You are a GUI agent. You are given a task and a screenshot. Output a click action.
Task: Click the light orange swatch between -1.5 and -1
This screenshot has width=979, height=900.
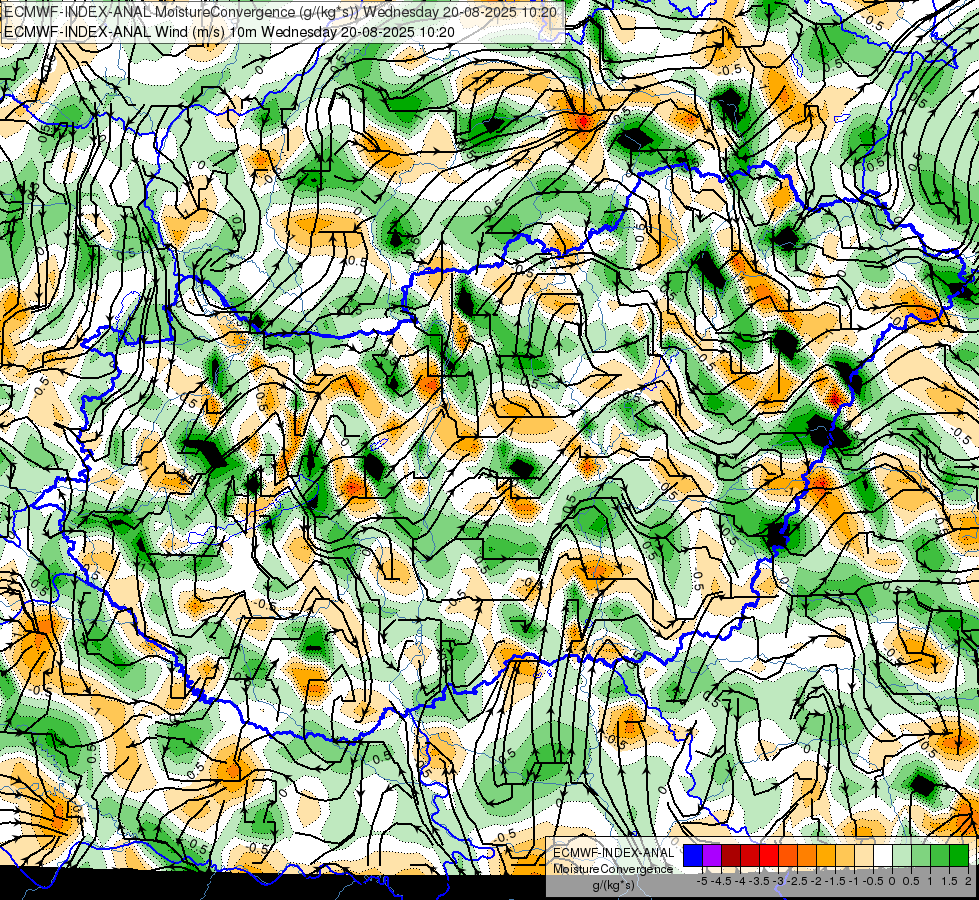[x=845, y=855]
